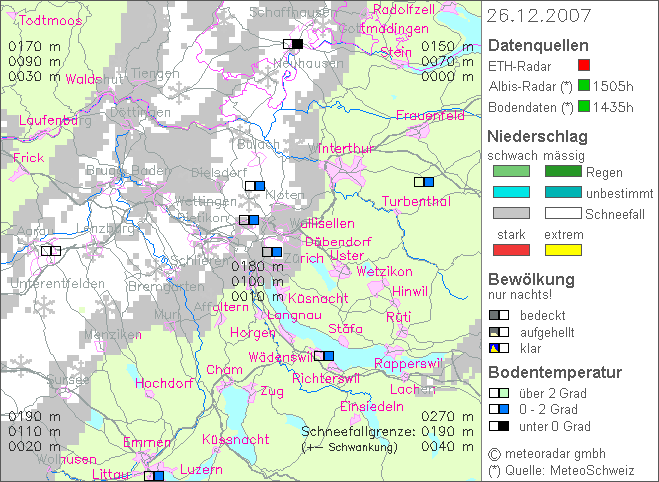Image resolution: width=659 pixels, height=482 pixels.
Task: Click the aufgehellt cloud cover legend icon
Action: click(x=499, y=332)
